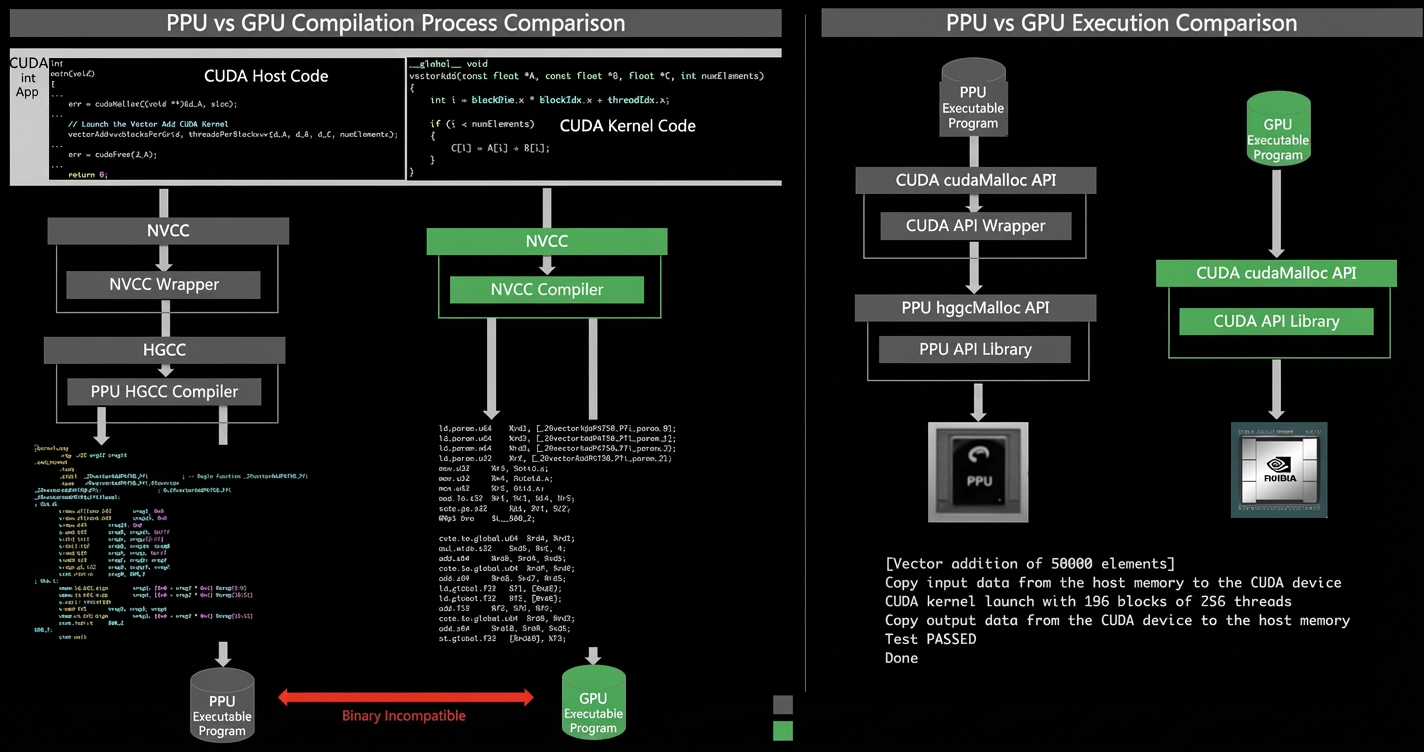Screen dimensions: 1424x752
Task: Select the NVCC Wrapper box
Action: pos(164,284)
